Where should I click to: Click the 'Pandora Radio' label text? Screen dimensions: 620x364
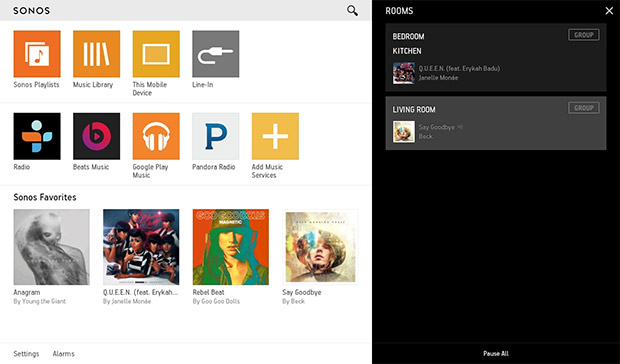coord(214,167)
